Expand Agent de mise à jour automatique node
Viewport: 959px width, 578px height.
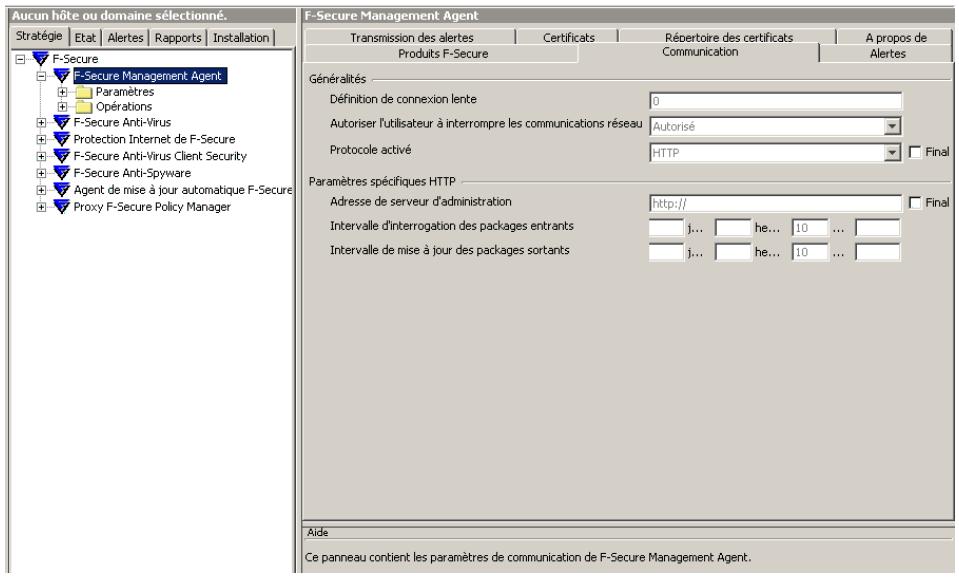tap(42, 190)
